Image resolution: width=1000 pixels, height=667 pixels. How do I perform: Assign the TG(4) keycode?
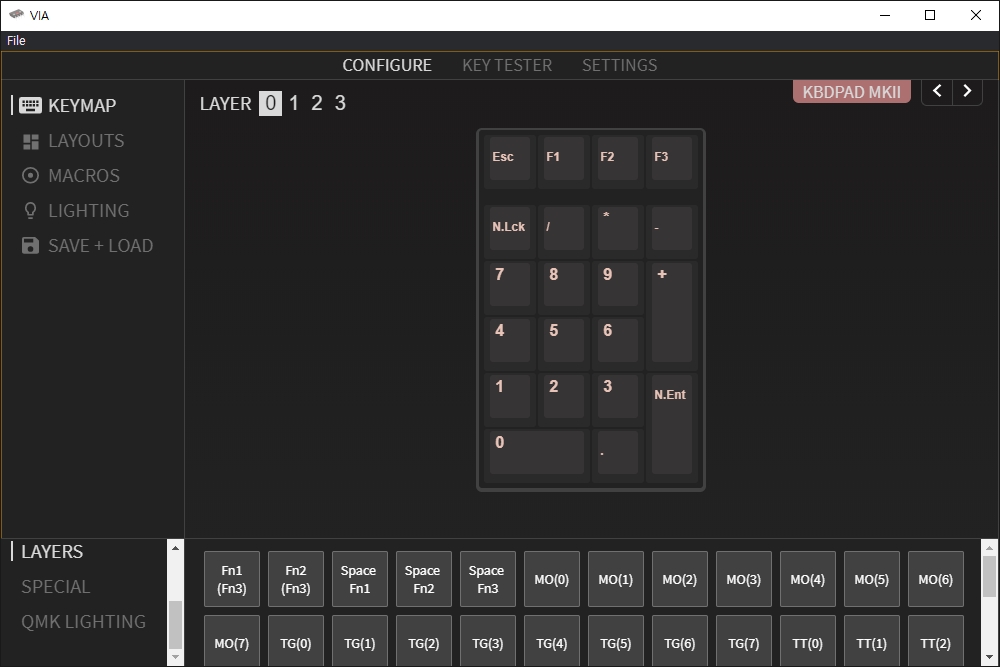point(552,641)
